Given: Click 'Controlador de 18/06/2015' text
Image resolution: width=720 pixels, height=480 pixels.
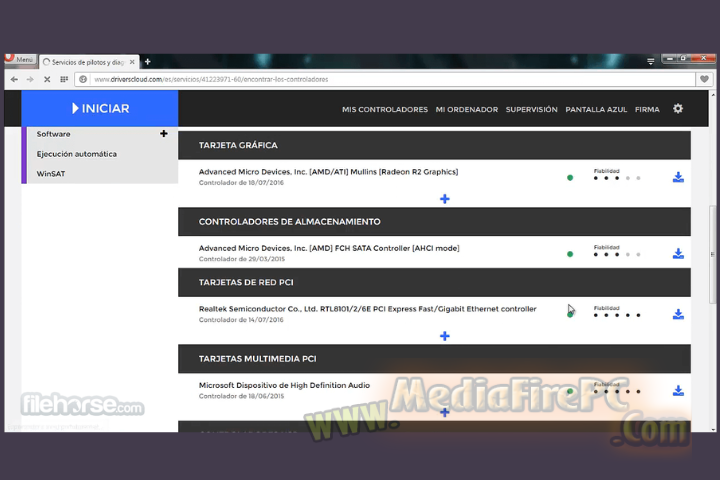Looking at the screenshot, I should click(242, 396).
